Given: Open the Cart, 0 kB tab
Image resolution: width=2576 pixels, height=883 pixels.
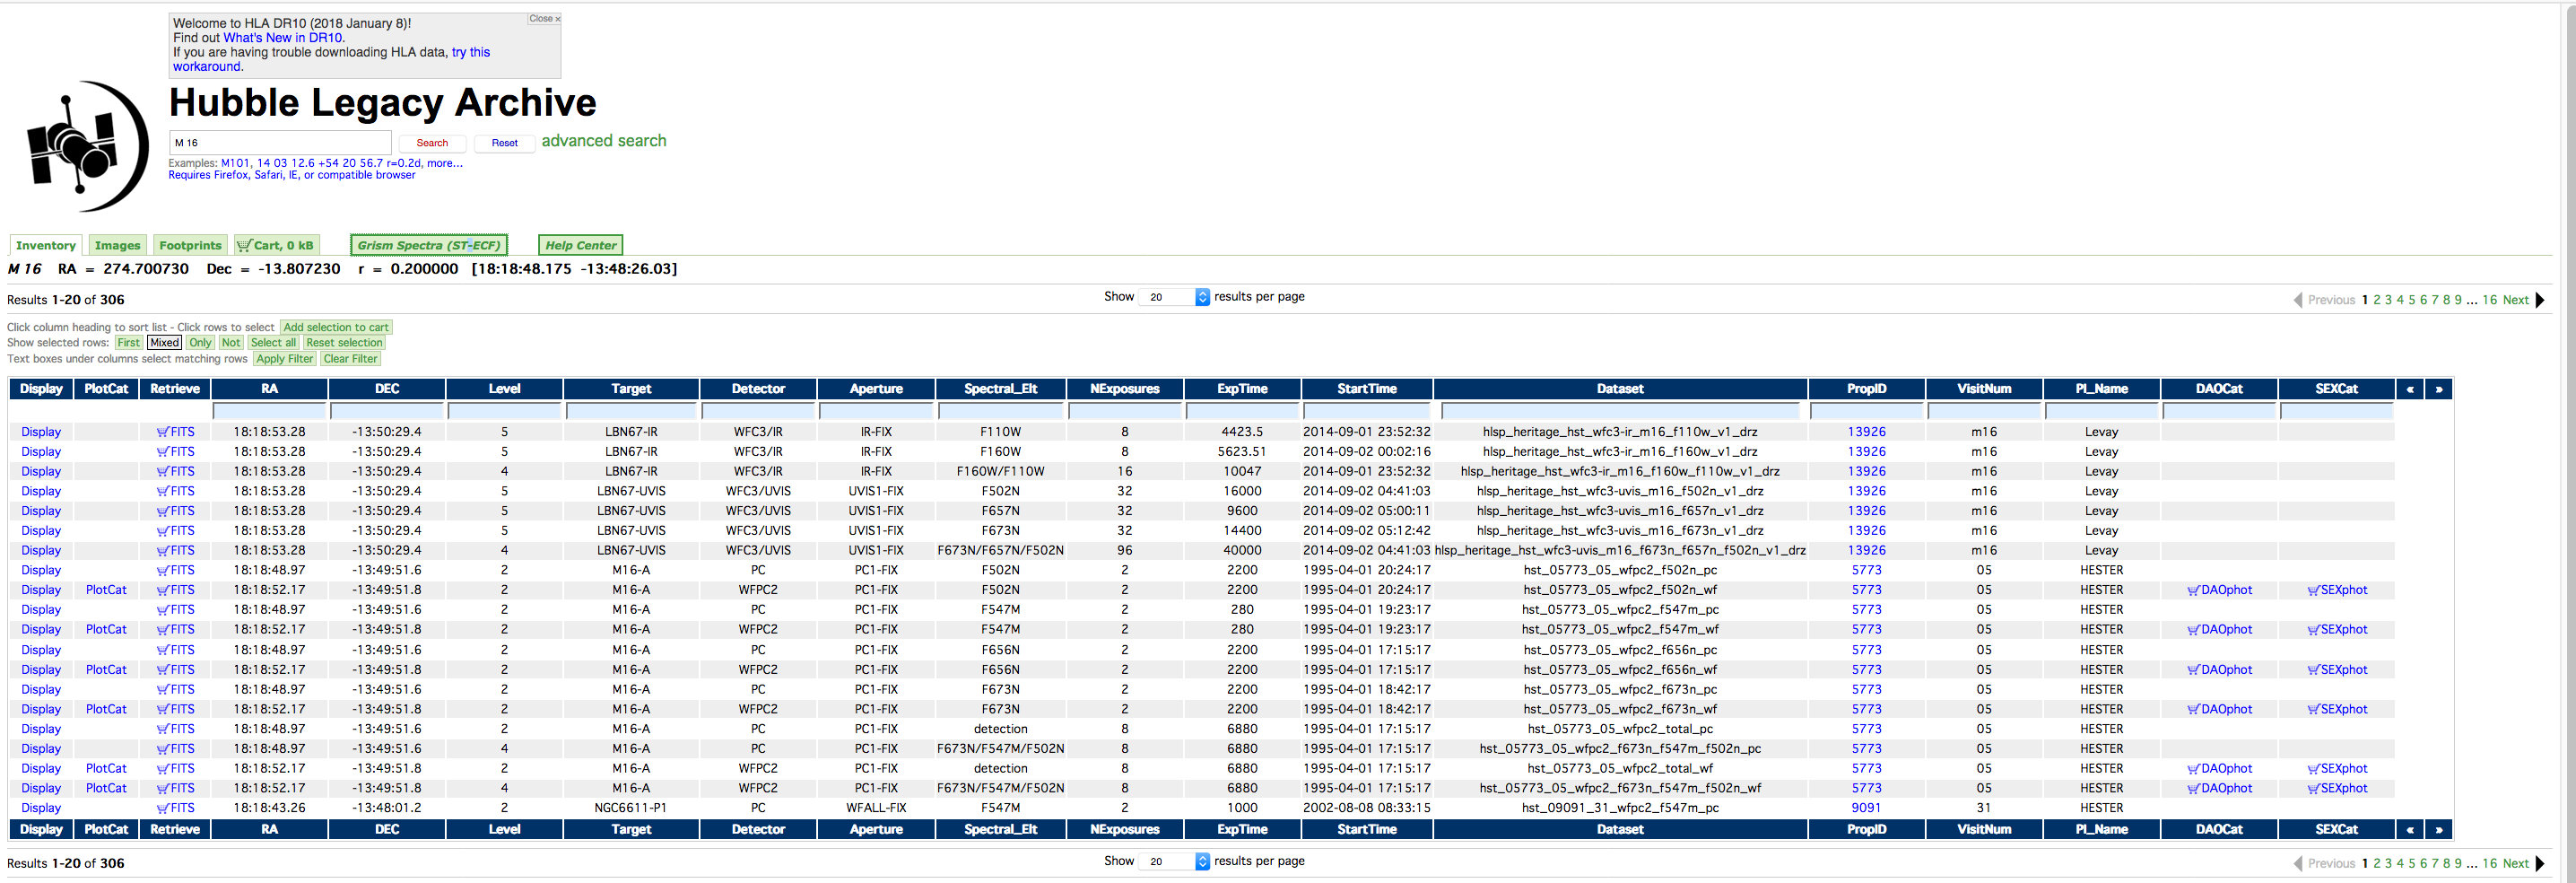Looking at the screenshot, I should [276, 245].
